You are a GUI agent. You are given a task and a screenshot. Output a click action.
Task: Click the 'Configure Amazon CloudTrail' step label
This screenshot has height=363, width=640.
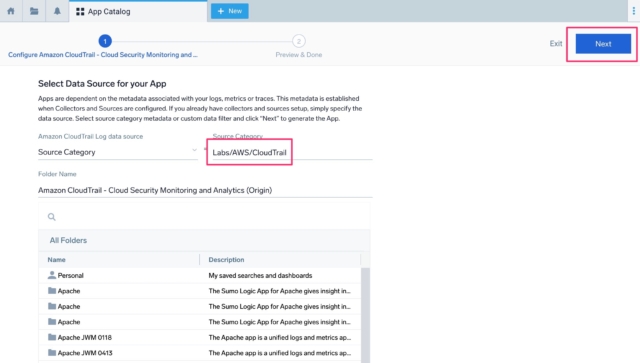tap(103, 55)
